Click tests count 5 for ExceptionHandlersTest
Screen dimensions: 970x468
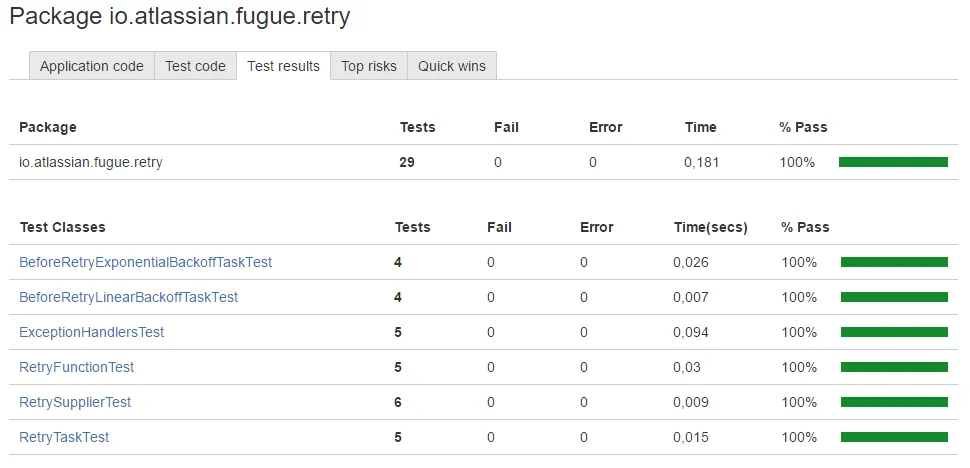click(x=398, y=333)
